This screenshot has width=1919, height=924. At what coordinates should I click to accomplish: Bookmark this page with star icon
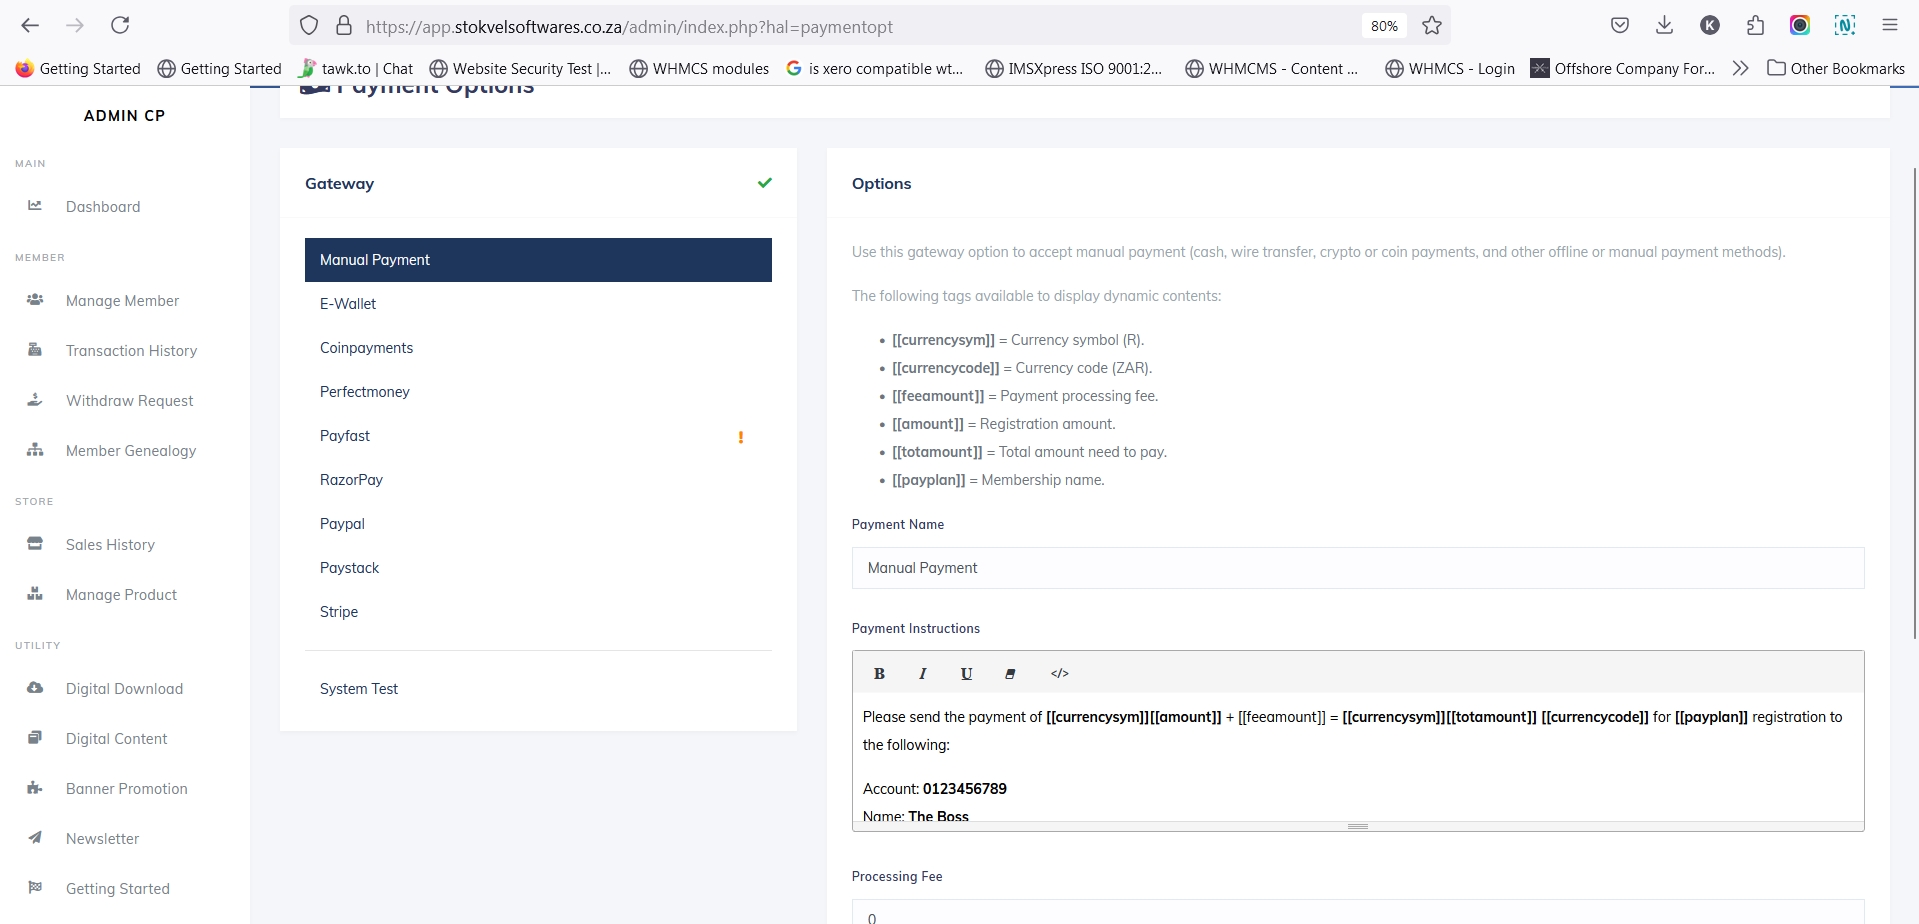pyautogui.click(x=1432, y=26)
